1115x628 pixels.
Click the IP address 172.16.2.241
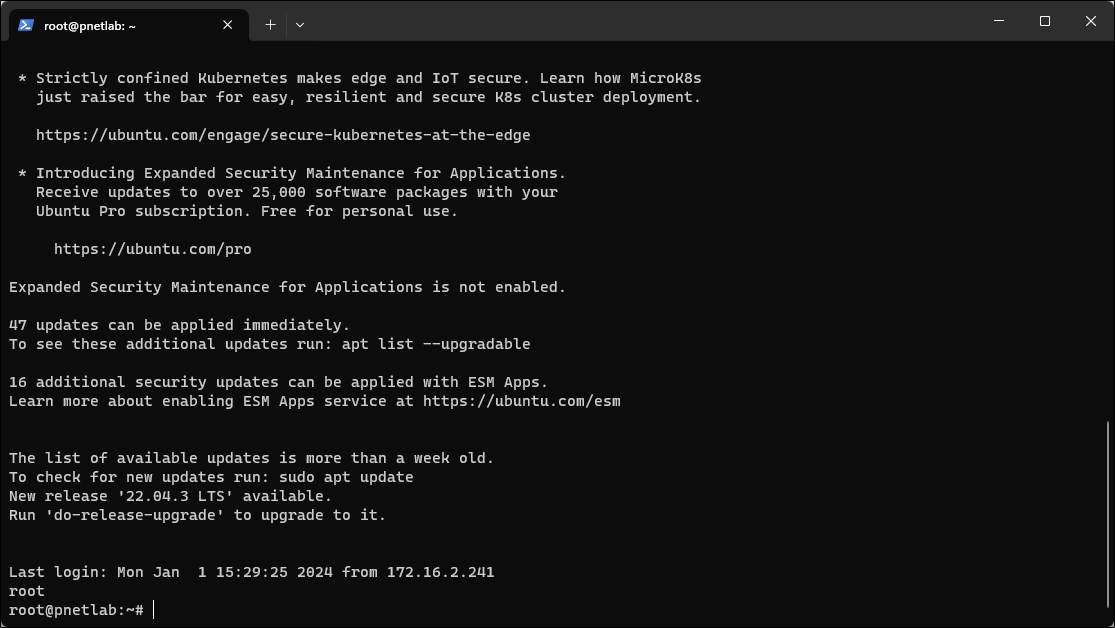[x=440, y=573]
